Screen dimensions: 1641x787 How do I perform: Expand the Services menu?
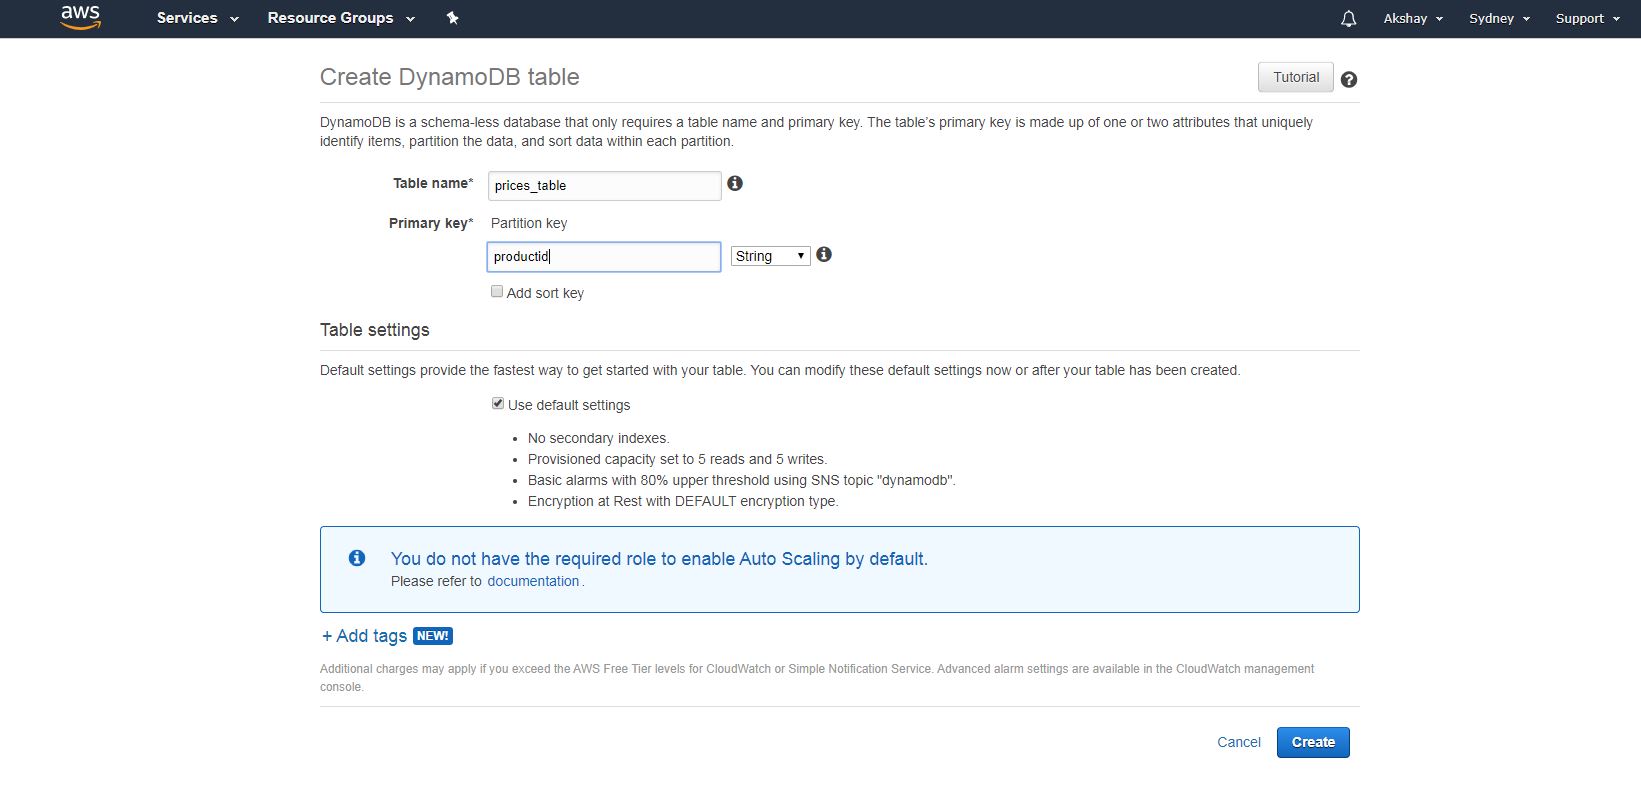[x=197, y=18]
